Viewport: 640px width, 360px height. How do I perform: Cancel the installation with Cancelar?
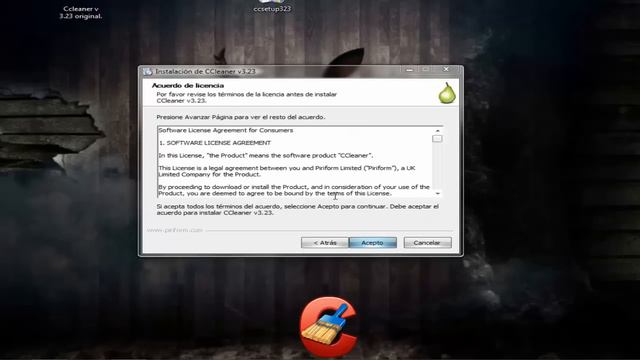(x=427, y=242)
